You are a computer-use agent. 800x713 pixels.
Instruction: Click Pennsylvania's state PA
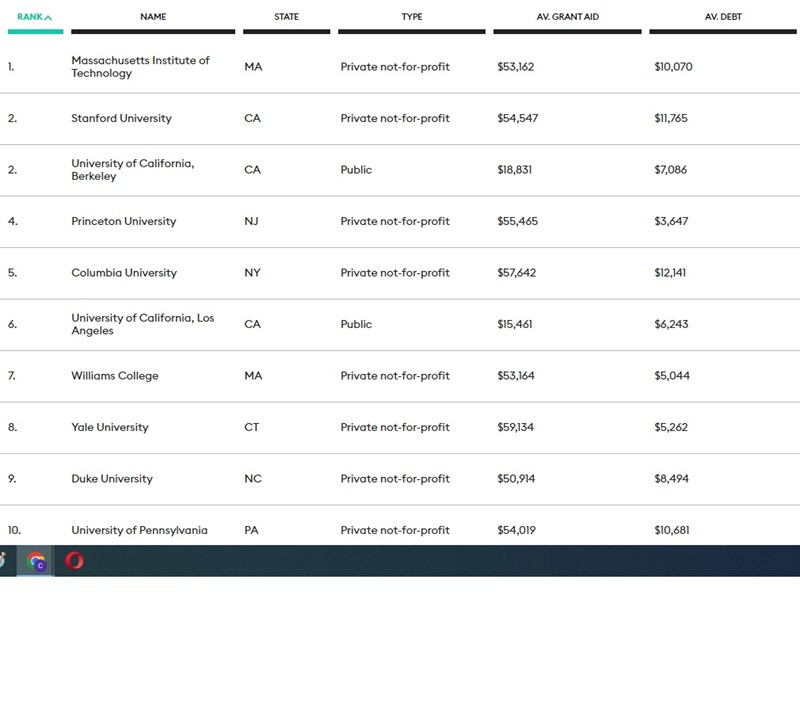[x=251, y=531]
